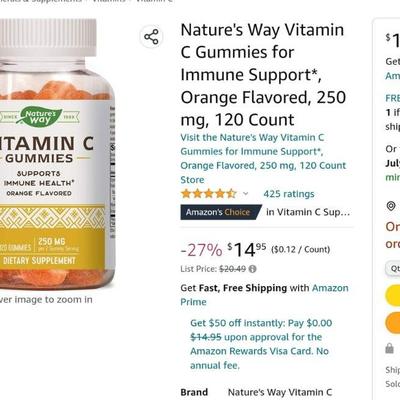Click the yellow Add to Cart button

point(393,296)
